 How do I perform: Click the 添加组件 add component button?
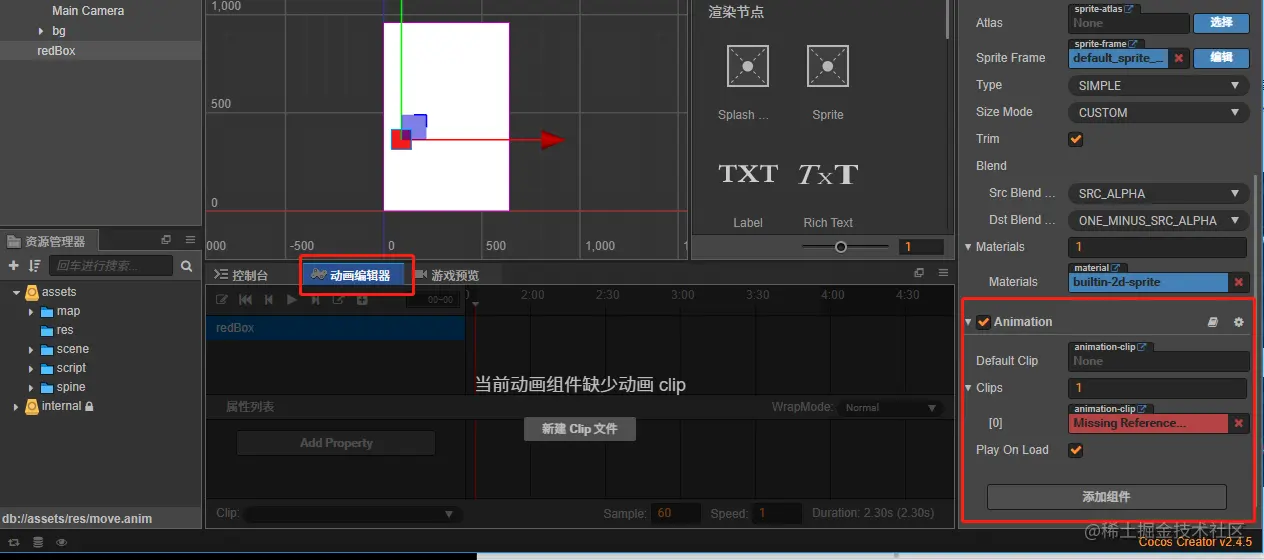(1106, 497)
